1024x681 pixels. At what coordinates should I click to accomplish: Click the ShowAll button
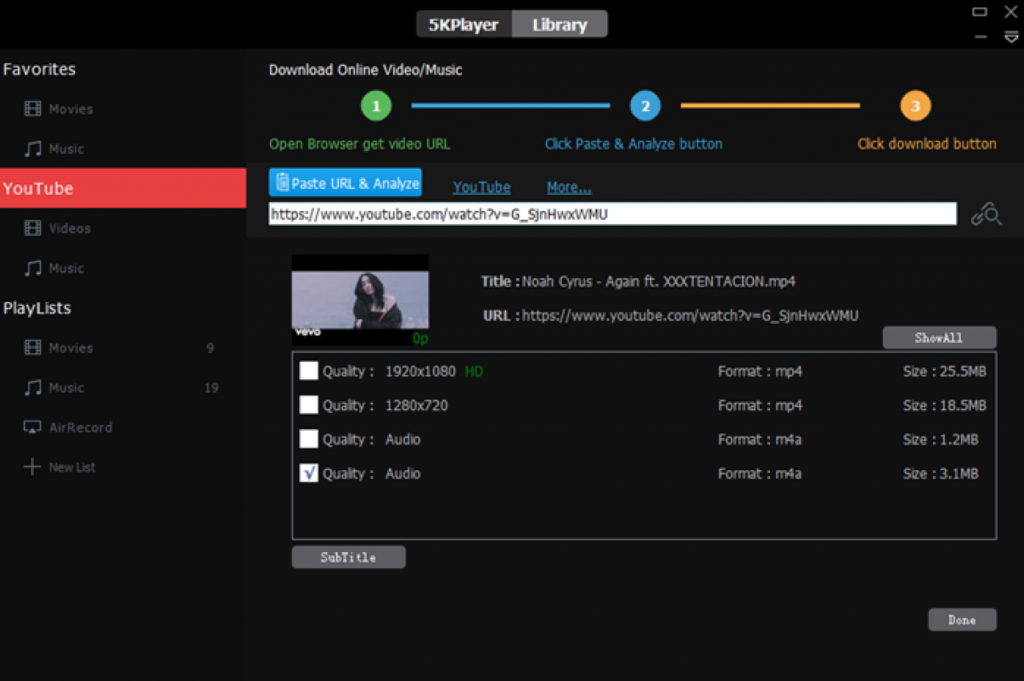(x=939, y=338)
